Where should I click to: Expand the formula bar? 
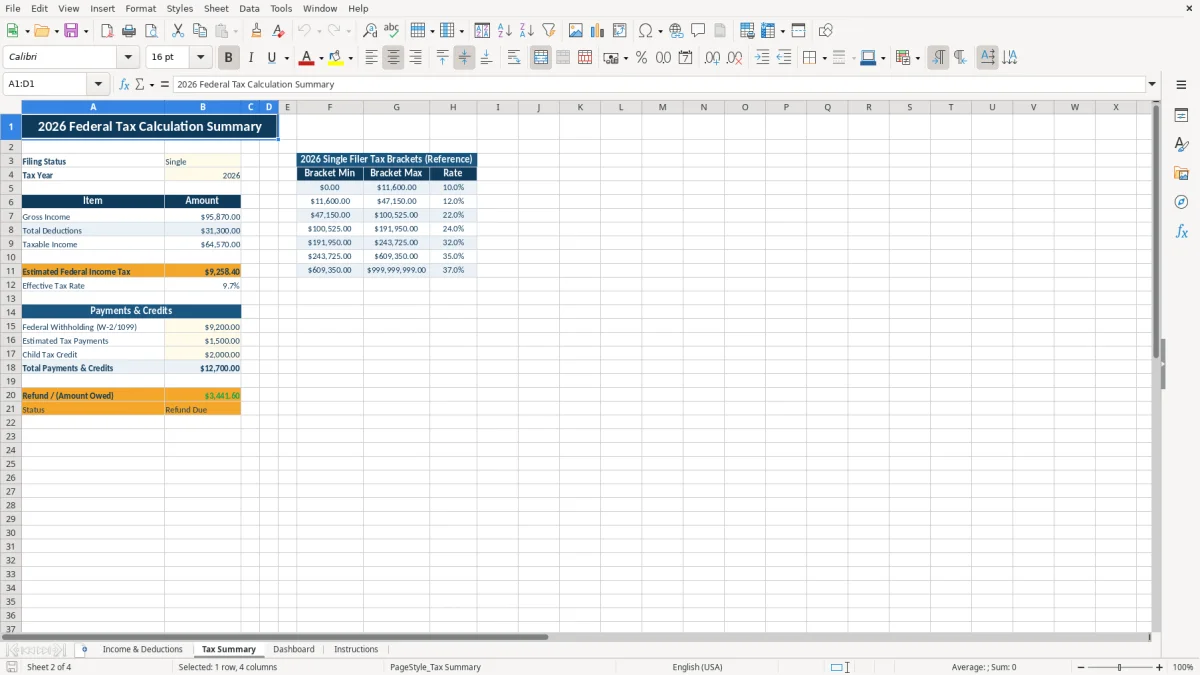click(x=1152, y=84)
